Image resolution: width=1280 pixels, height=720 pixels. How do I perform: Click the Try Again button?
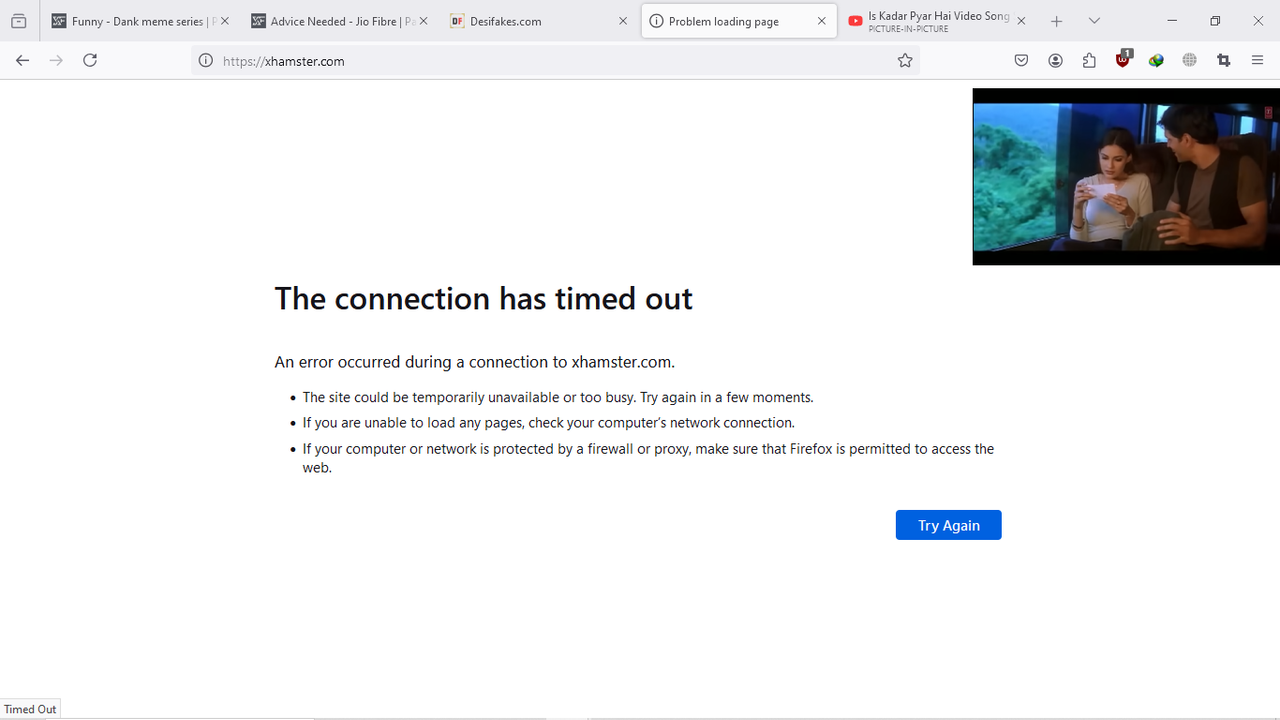point(948,524)
